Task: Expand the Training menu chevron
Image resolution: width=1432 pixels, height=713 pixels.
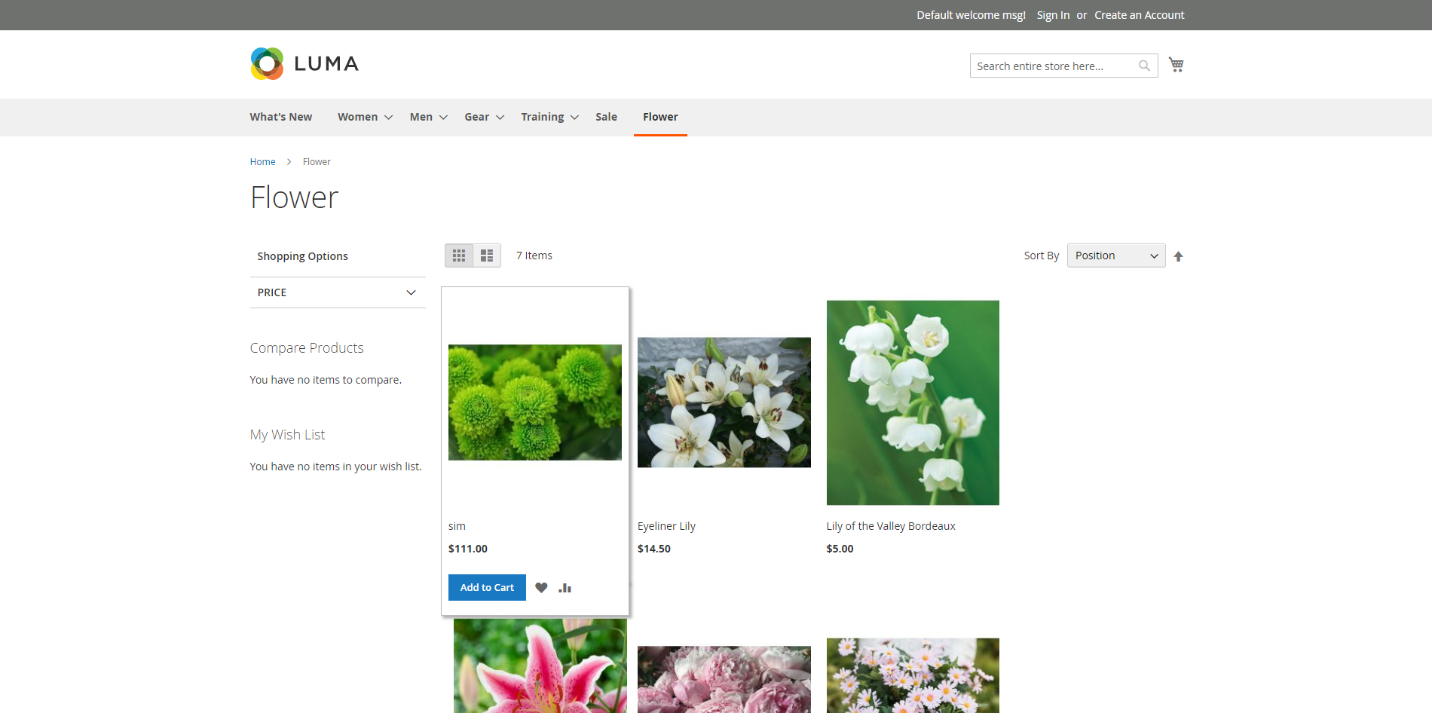Action: pos(574,118)
